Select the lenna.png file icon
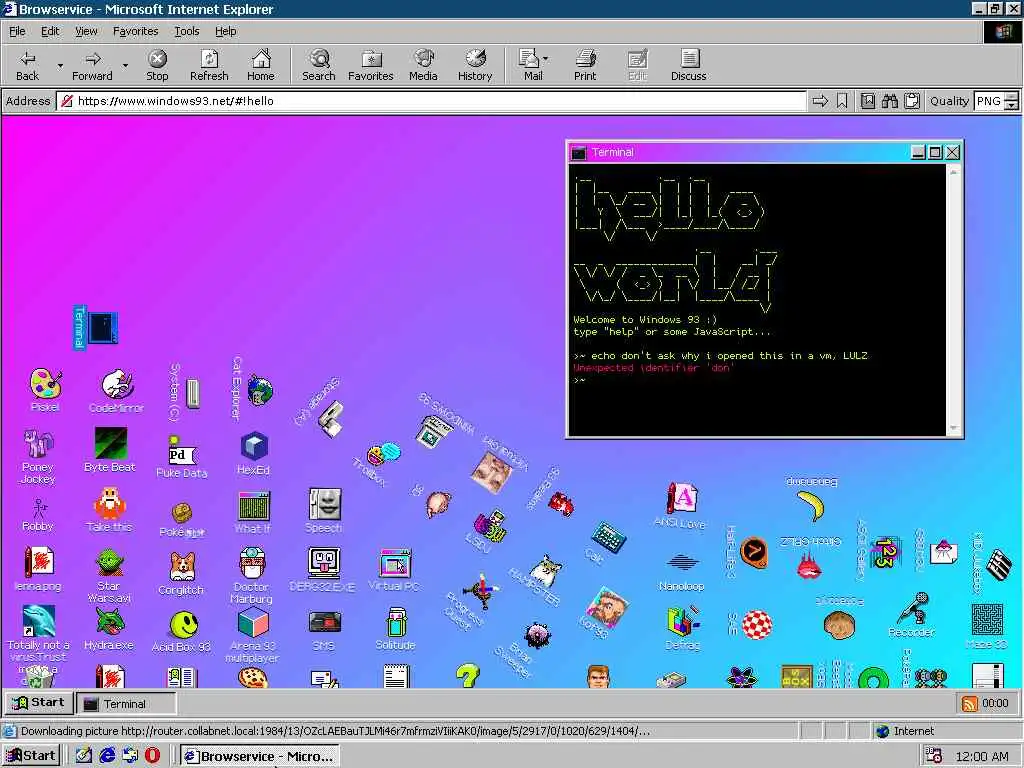 [x=38, y=568]
